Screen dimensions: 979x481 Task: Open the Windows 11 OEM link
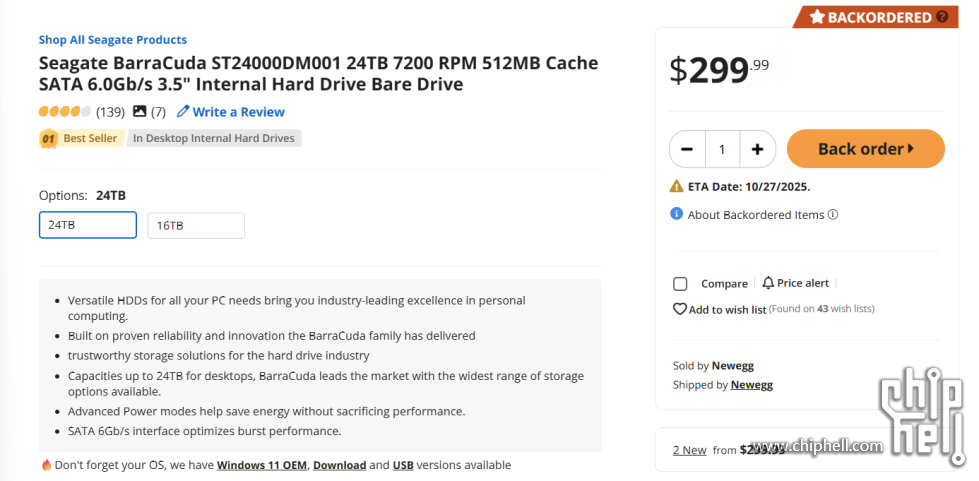(263, 465)
